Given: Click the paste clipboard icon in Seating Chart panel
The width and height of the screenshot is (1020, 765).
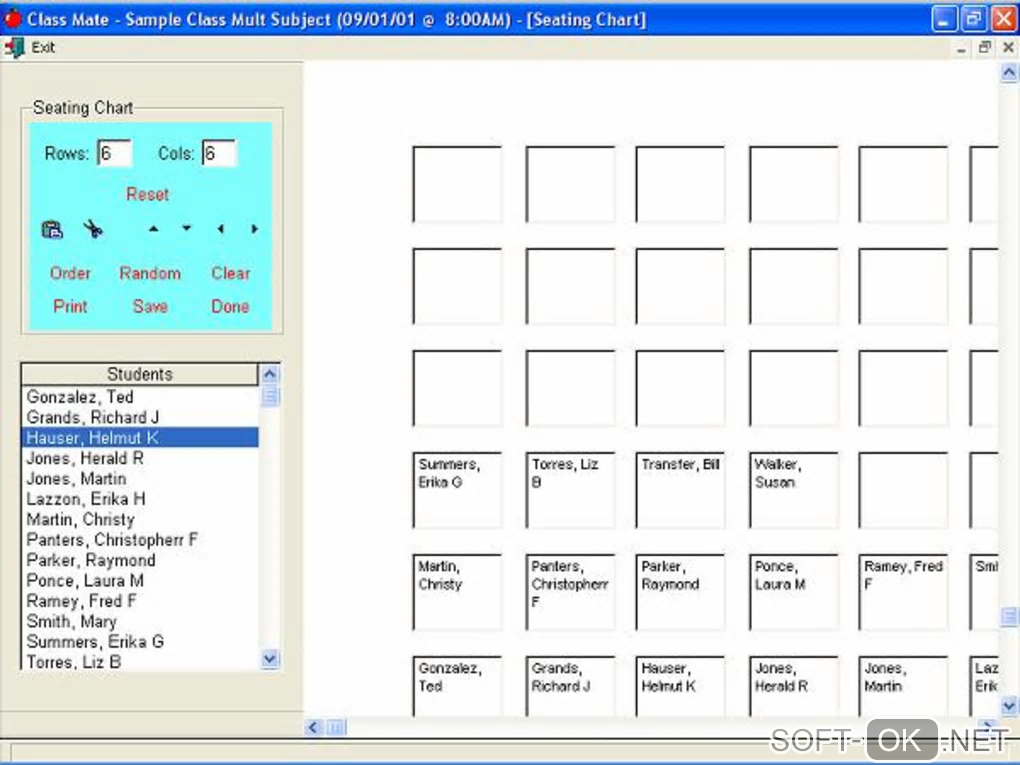Looking at the screenshot, I should tap(52, 230).
